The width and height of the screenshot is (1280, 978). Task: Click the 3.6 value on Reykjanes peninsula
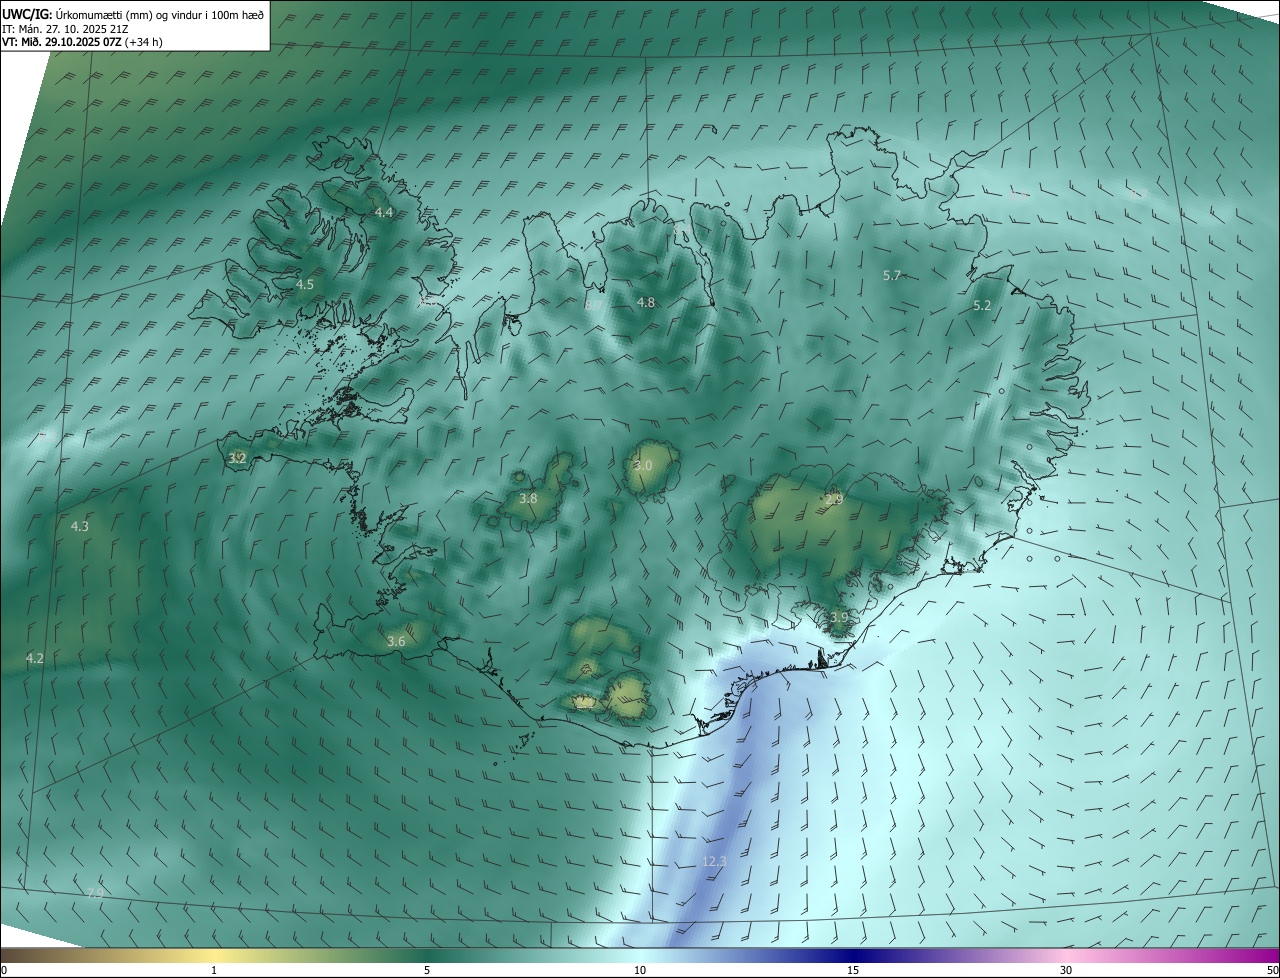[x=396, y=641]
